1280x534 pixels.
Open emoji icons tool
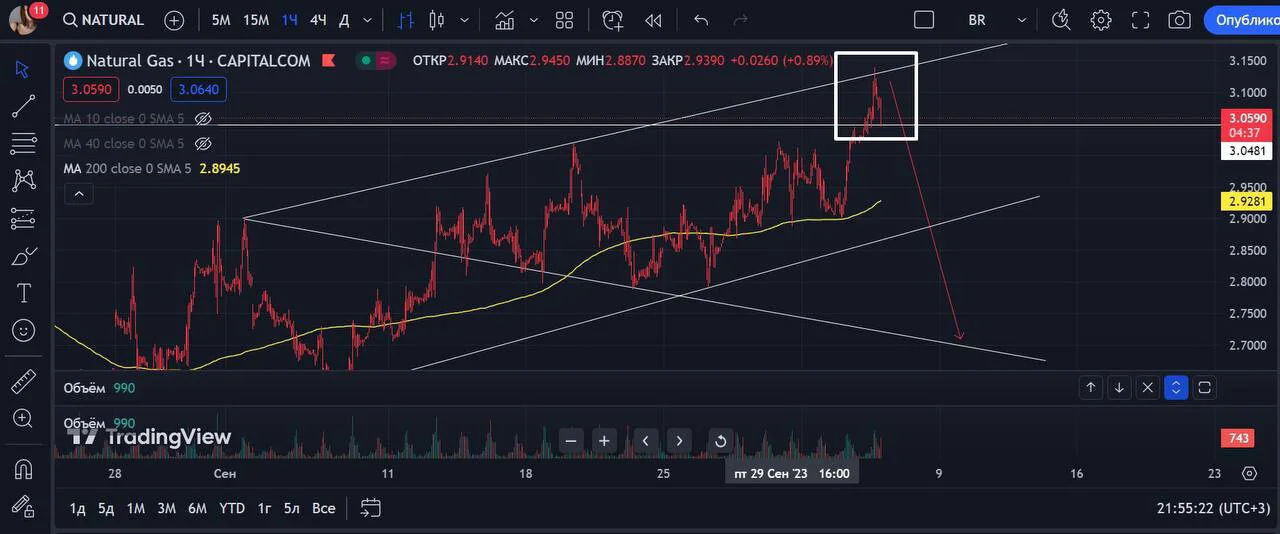tap(23, 330)
